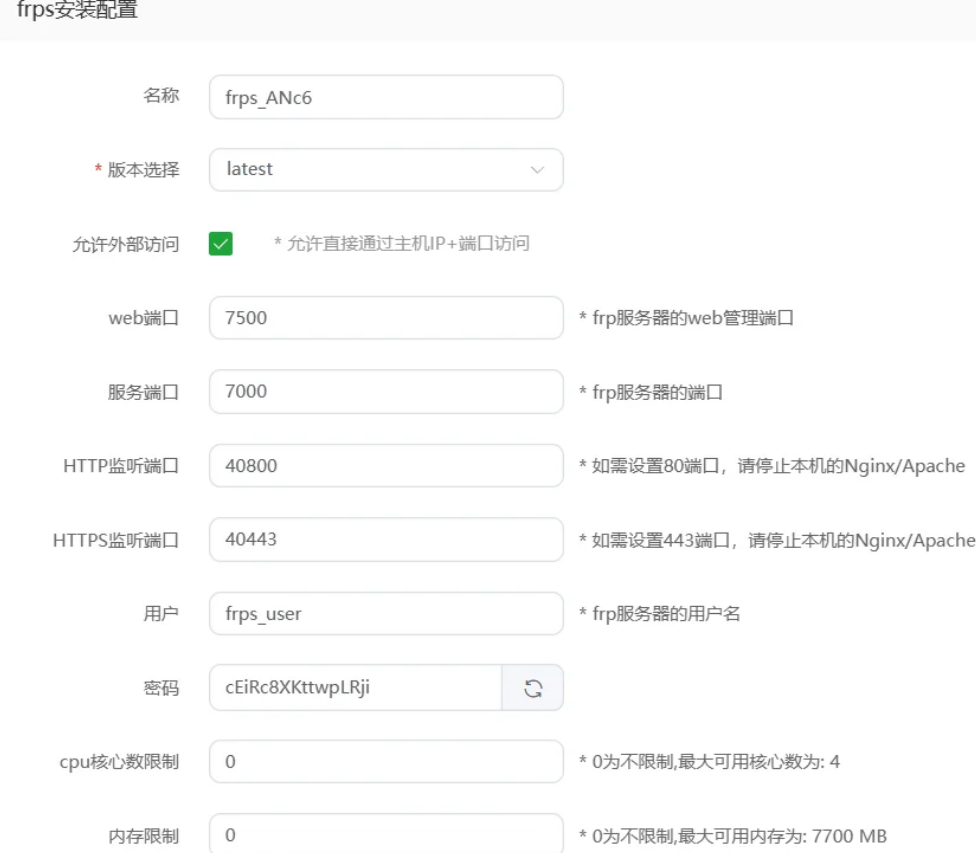Click the 最大可用内存为 7700 MB hint
Screen dimensions: 976x853
[732, 836]
